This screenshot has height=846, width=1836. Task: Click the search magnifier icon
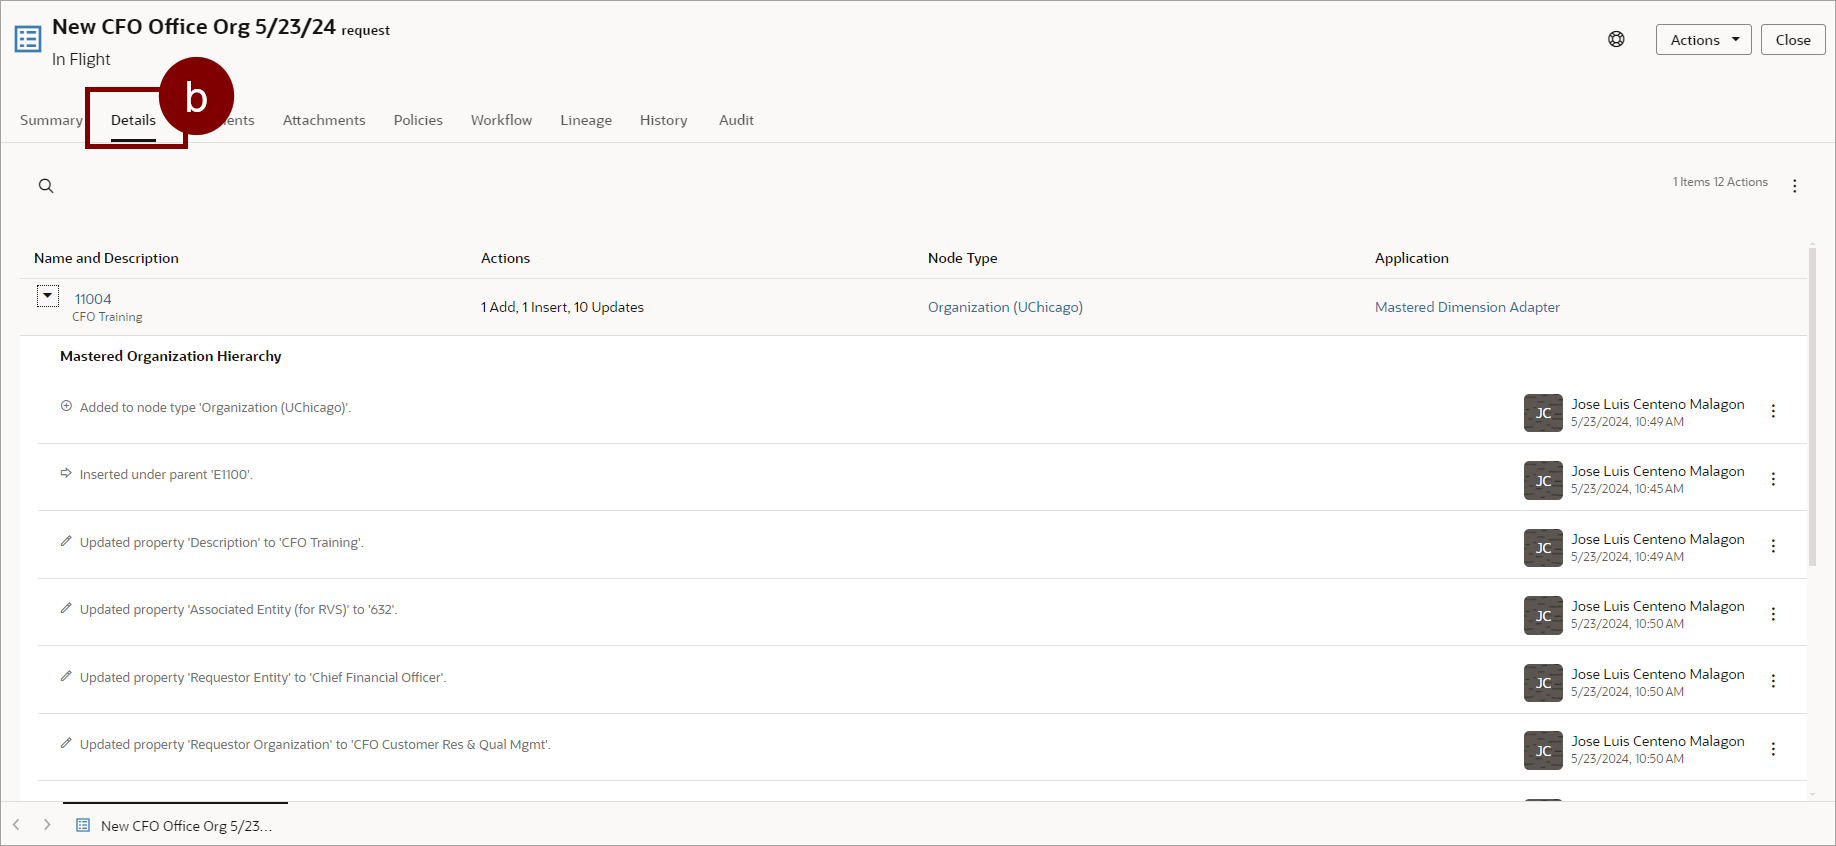[x=46, y=186]
